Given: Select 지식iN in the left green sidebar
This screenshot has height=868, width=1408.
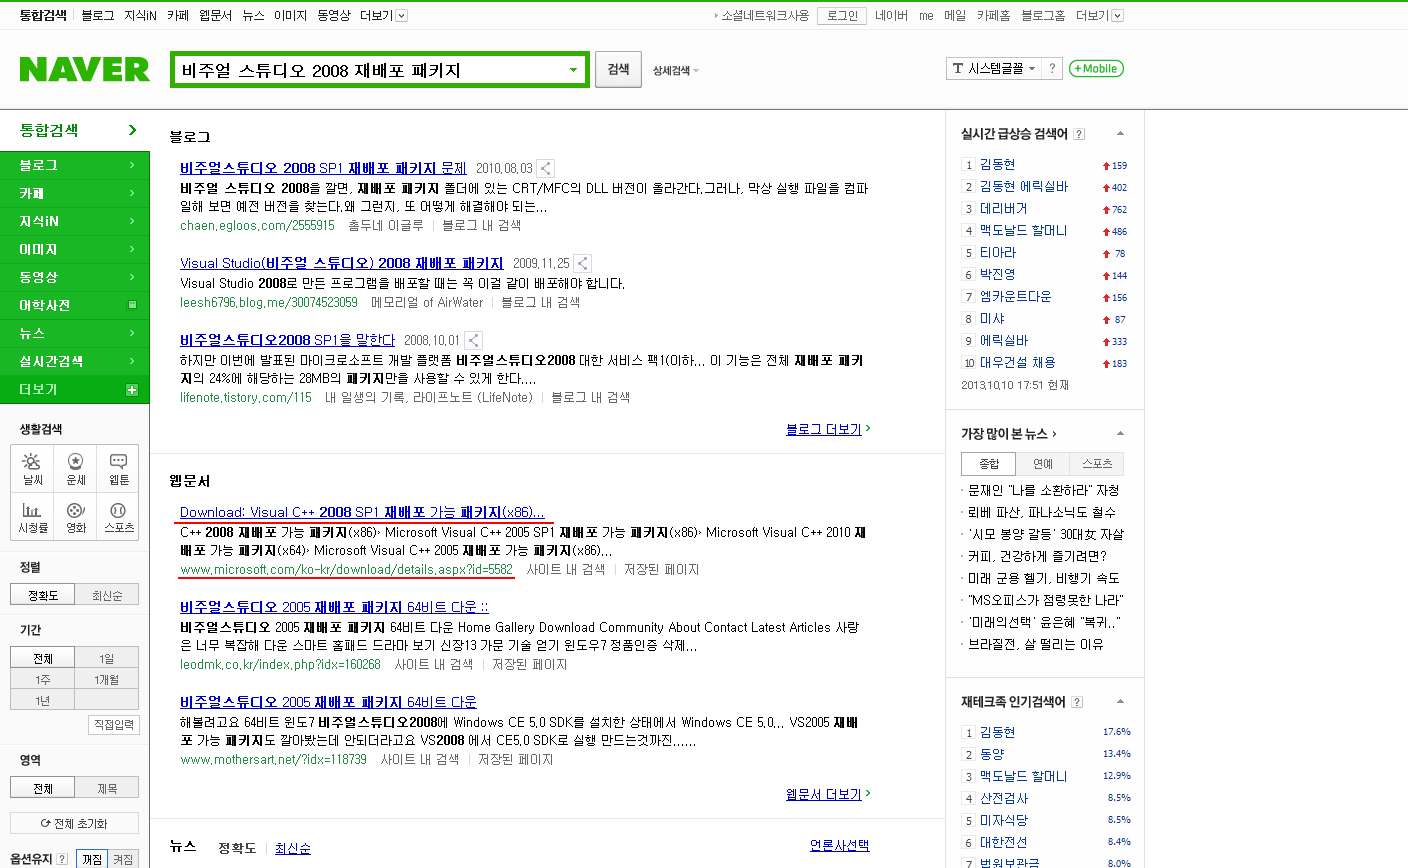Looking at the screenshot, I should click(x=75, y=221).
